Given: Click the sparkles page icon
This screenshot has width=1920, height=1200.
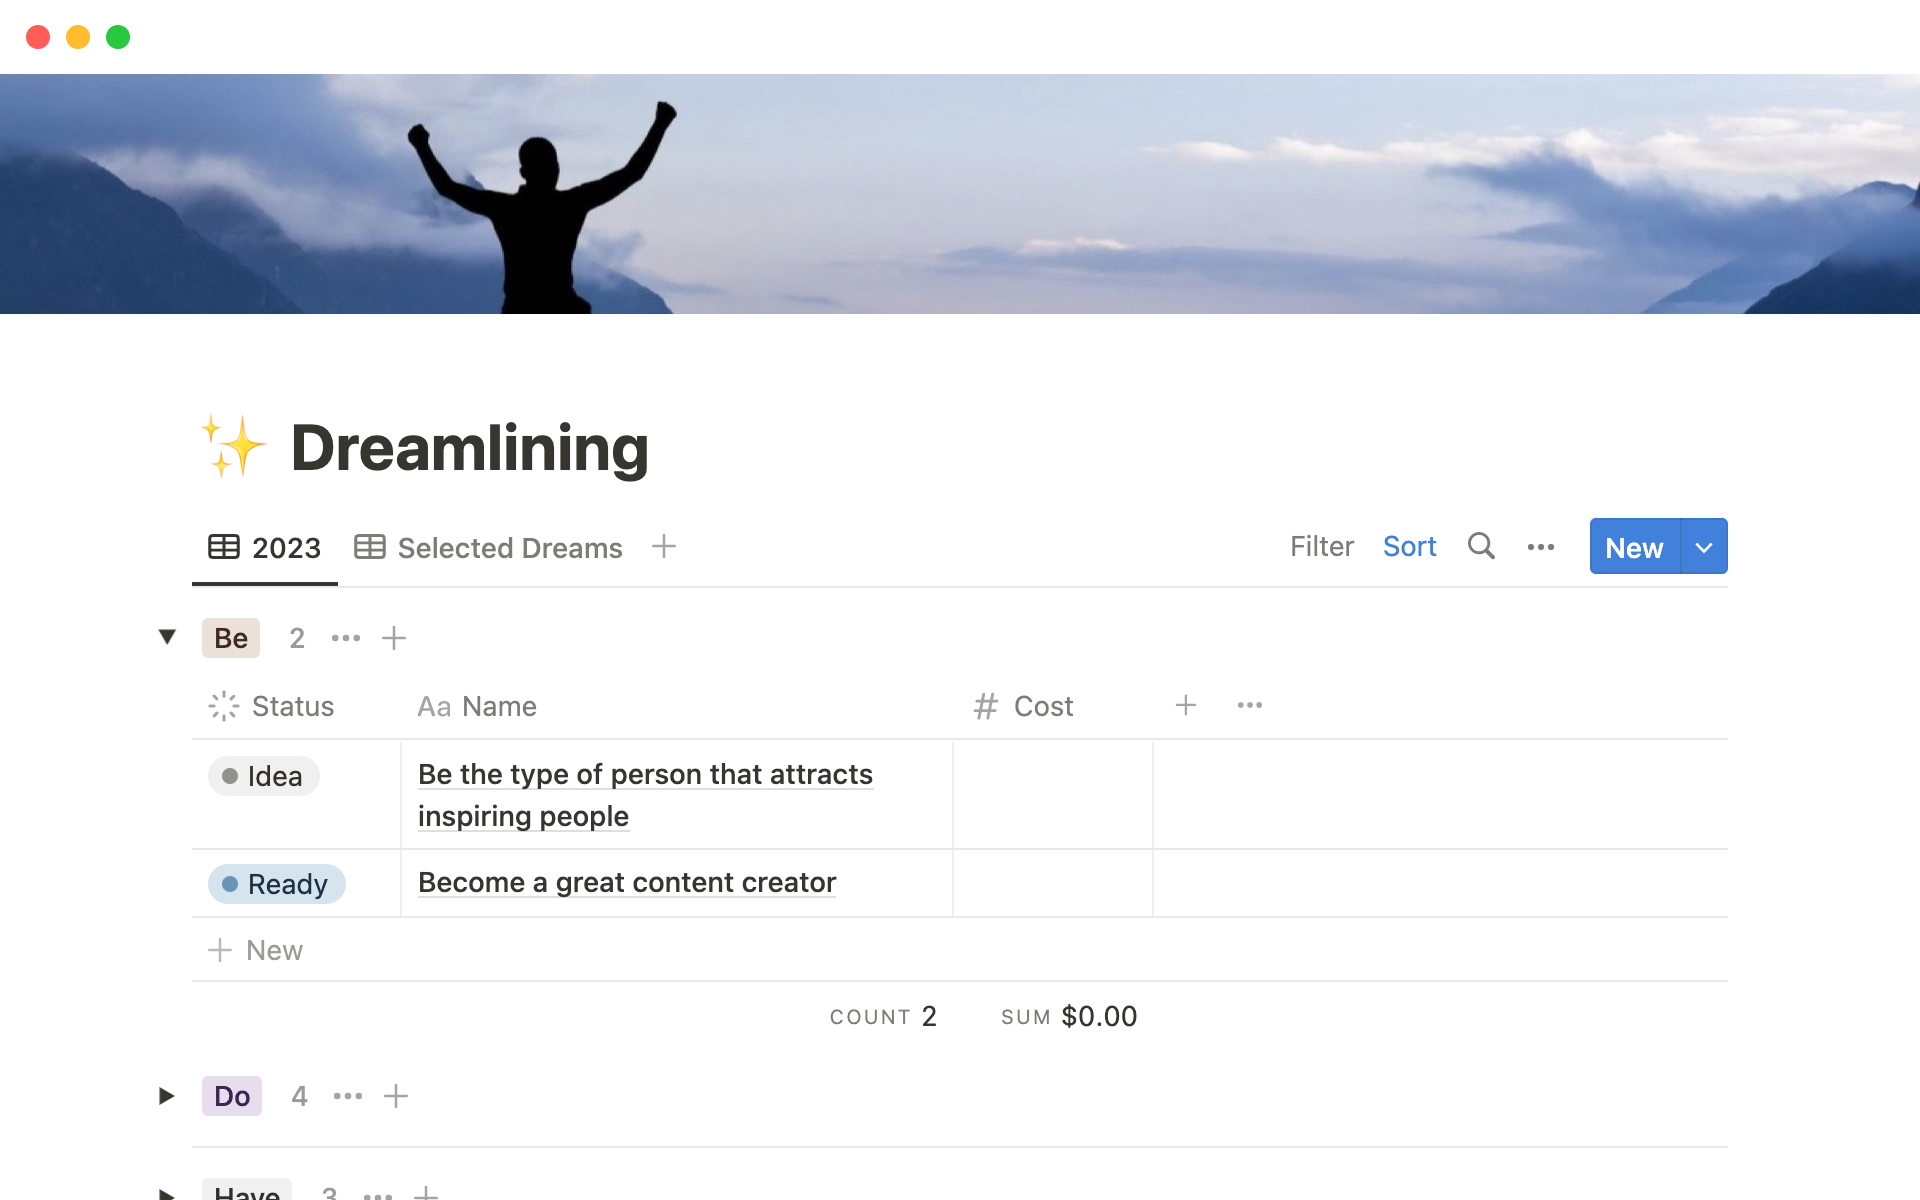Looking at the screenshot, I should [234, 447].
